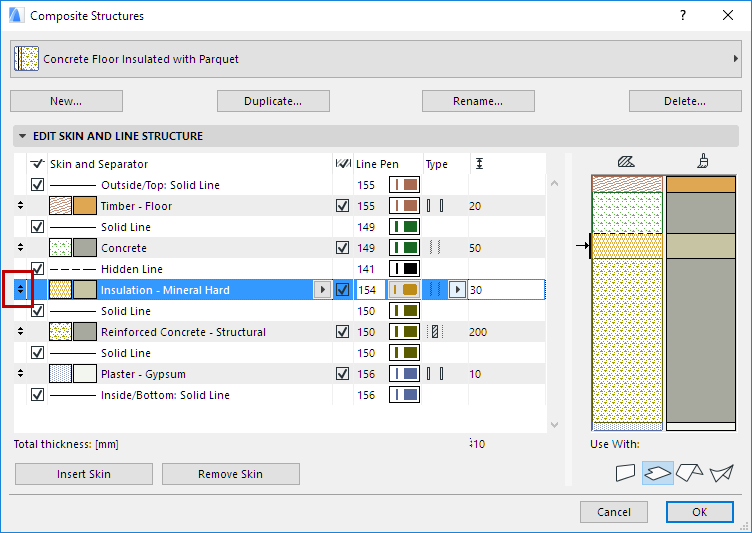Click pen 156 swatch on Plaster - Gypsum row
The height and width of the screenshot is (533, 752).
click(404, 374)
